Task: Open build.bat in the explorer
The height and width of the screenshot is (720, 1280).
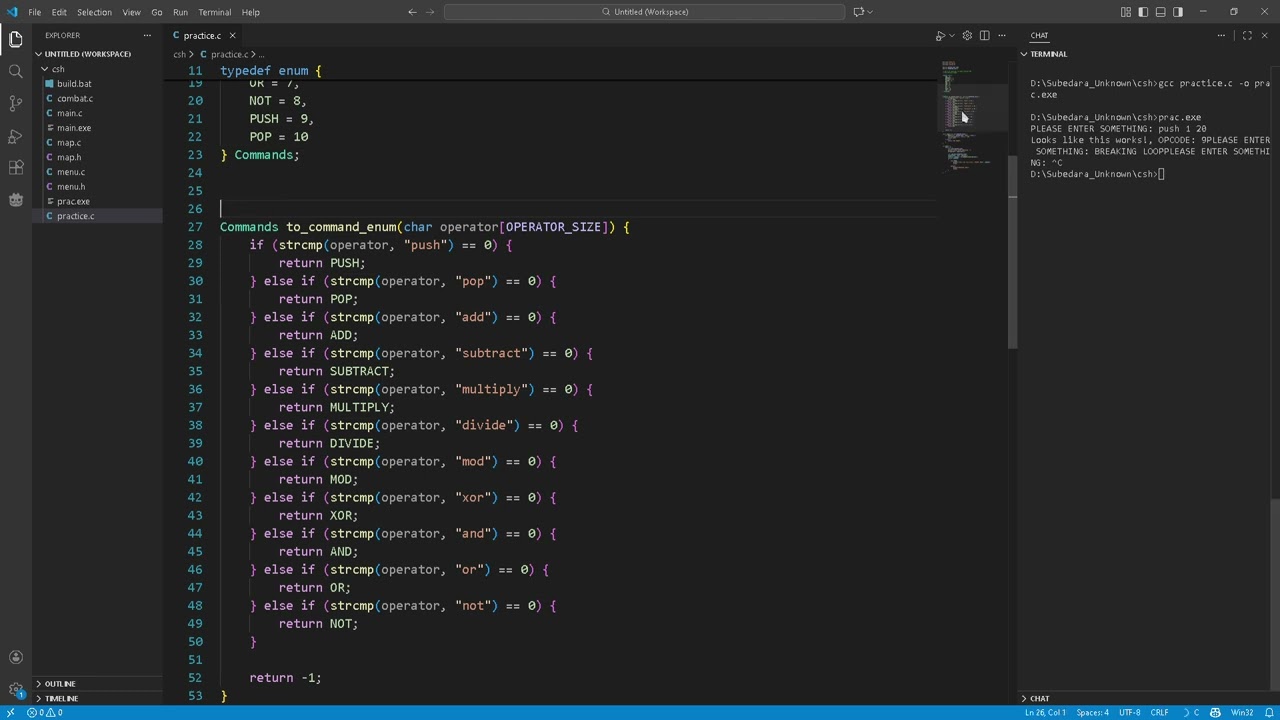Action: [74, 84]
